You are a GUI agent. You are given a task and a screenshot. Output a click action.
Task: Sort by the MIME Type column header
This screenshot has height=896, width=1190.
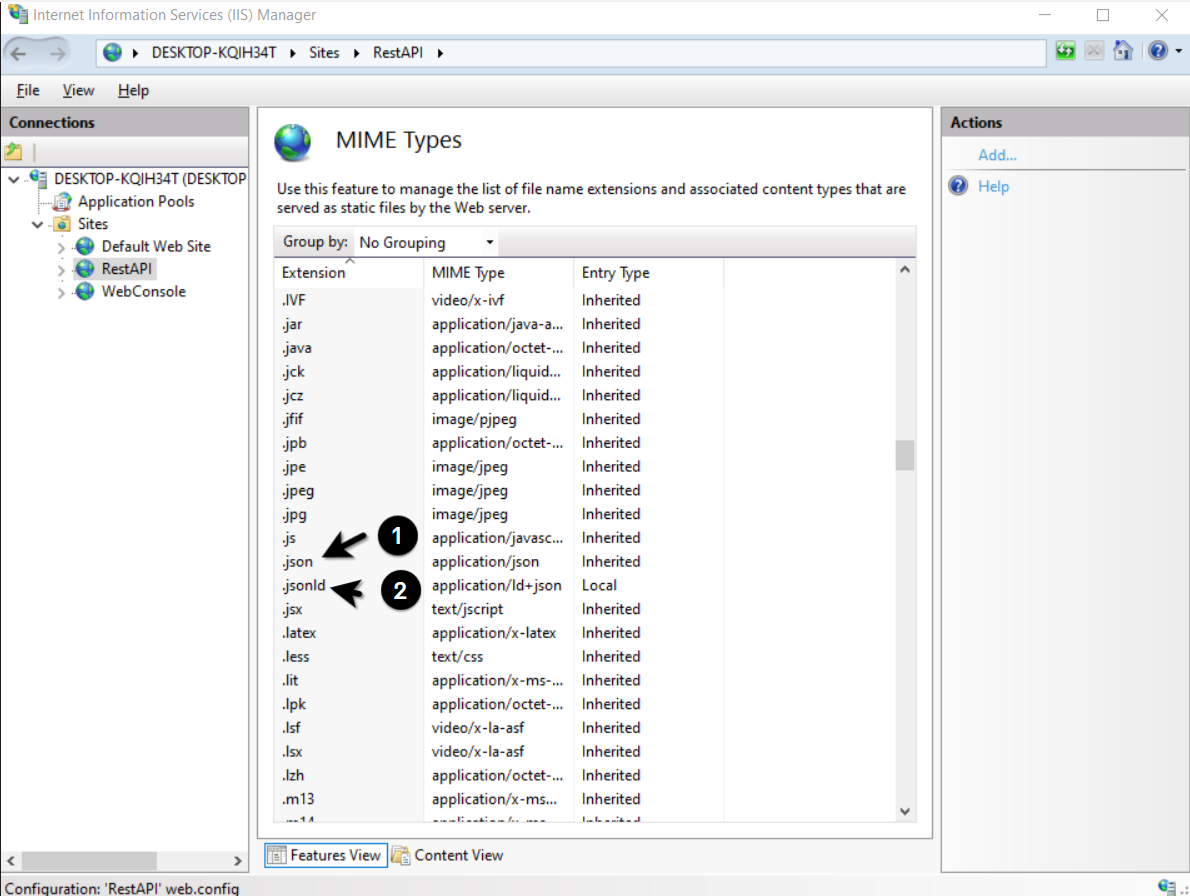click(x=499, y=272)
